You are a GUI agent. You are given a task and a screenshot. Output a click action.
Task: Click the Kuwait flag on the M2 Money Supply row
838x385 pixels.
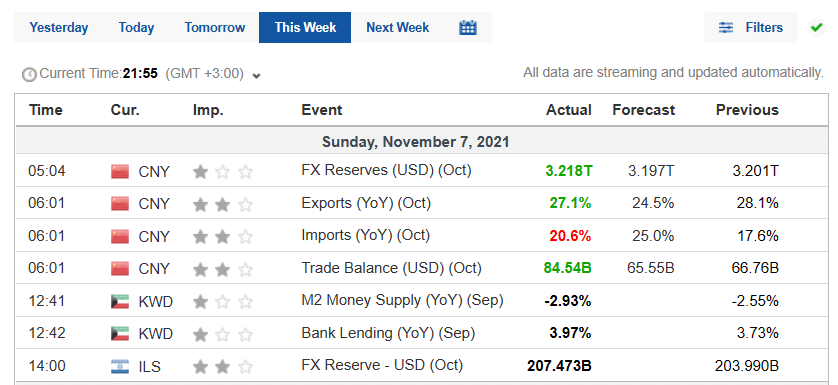coord(120,302)
